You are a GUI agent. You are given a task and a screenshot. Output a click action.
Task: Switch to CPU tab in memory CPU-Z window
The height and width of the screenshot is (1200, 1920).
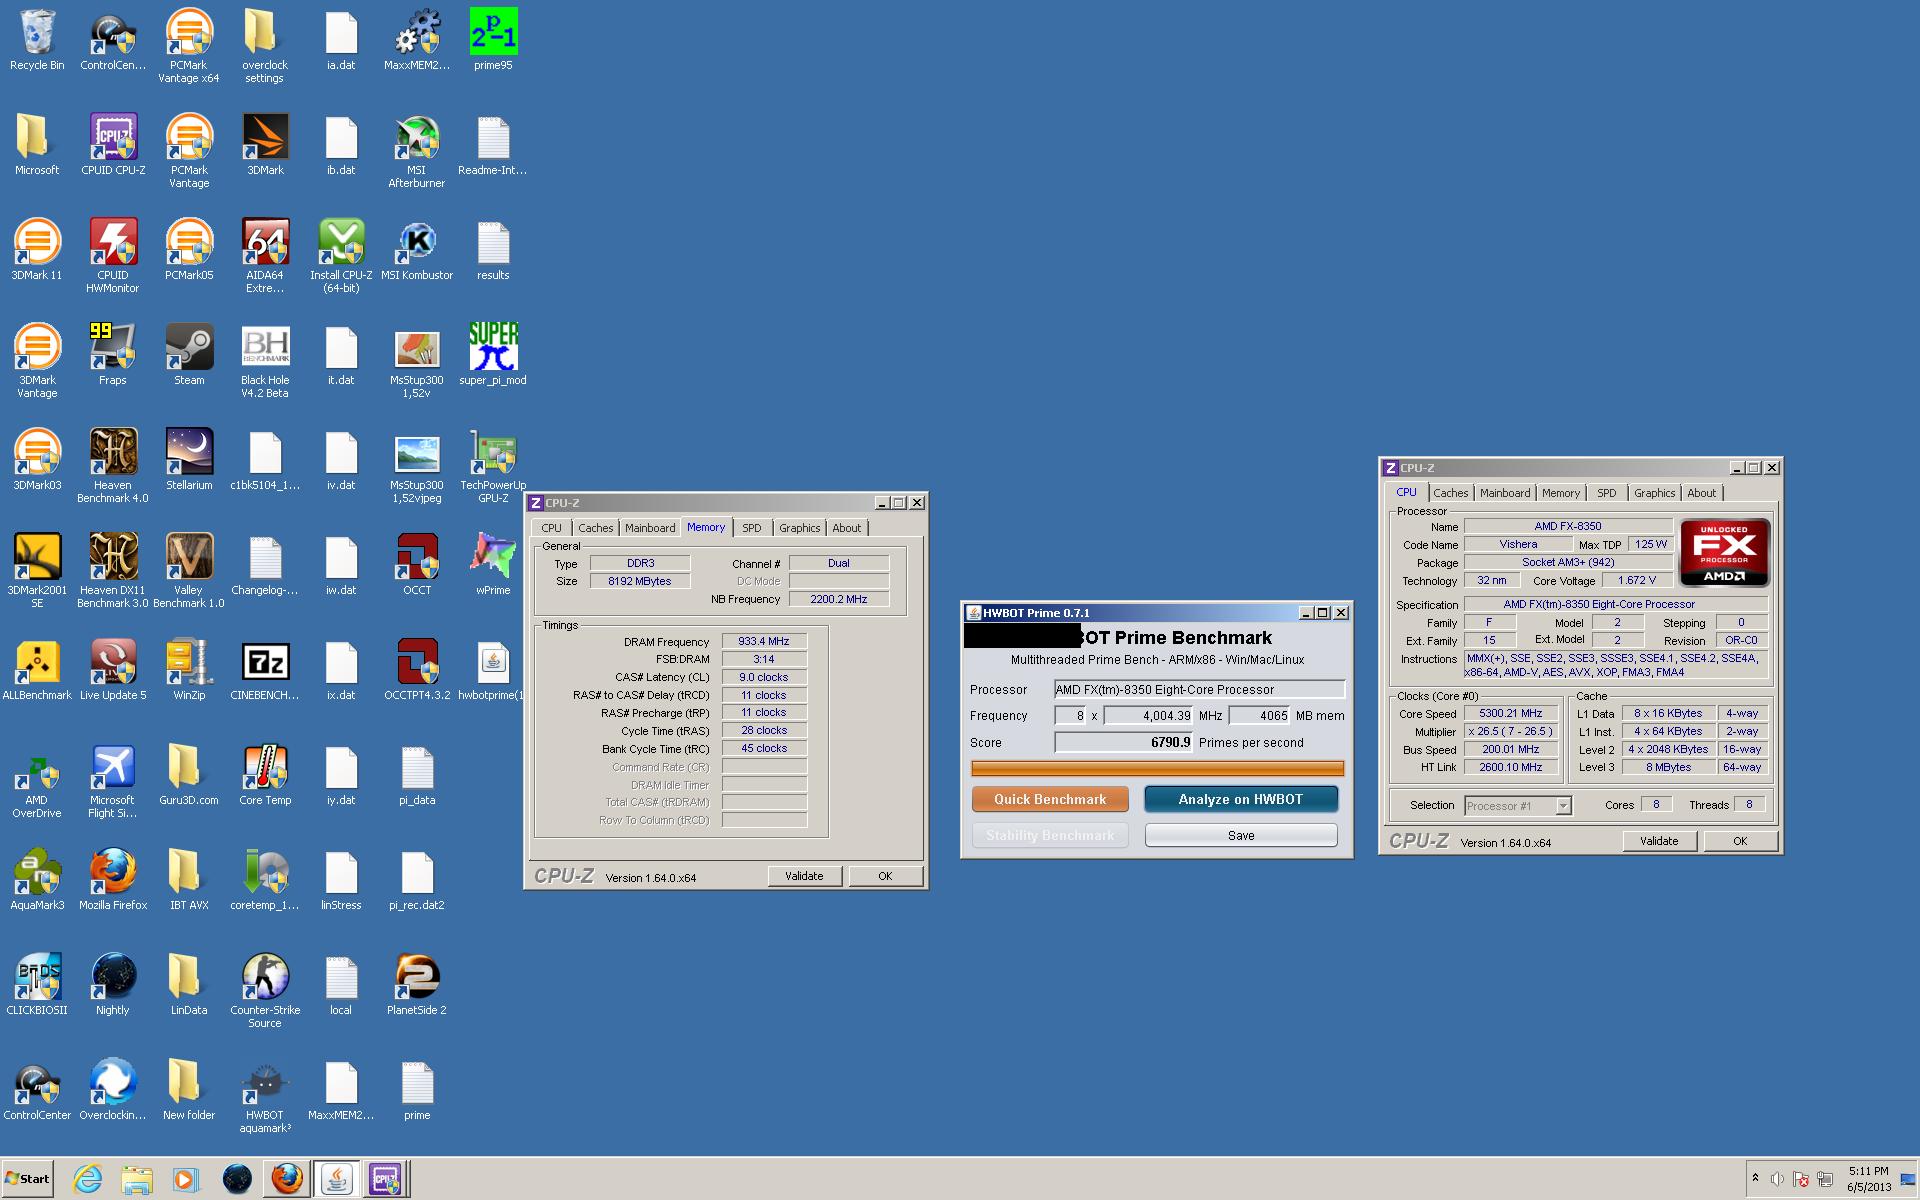pyautogui.click(x=551, y=528)
